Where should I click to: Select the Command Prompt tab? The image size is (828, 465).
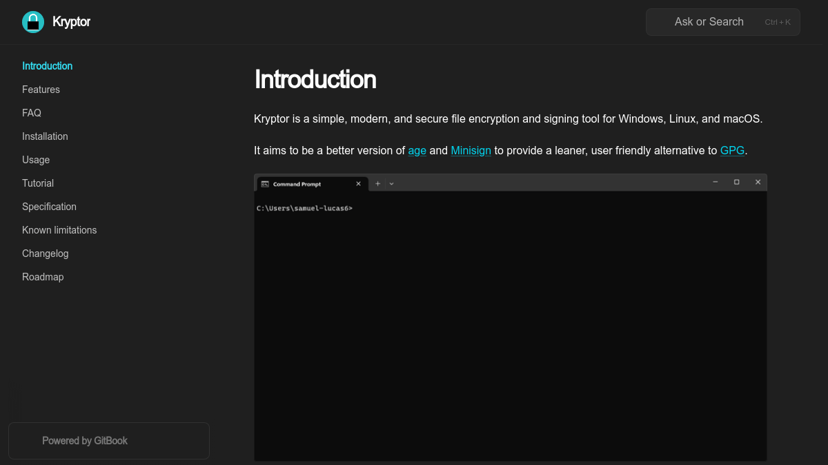click(x=312, y=184)
